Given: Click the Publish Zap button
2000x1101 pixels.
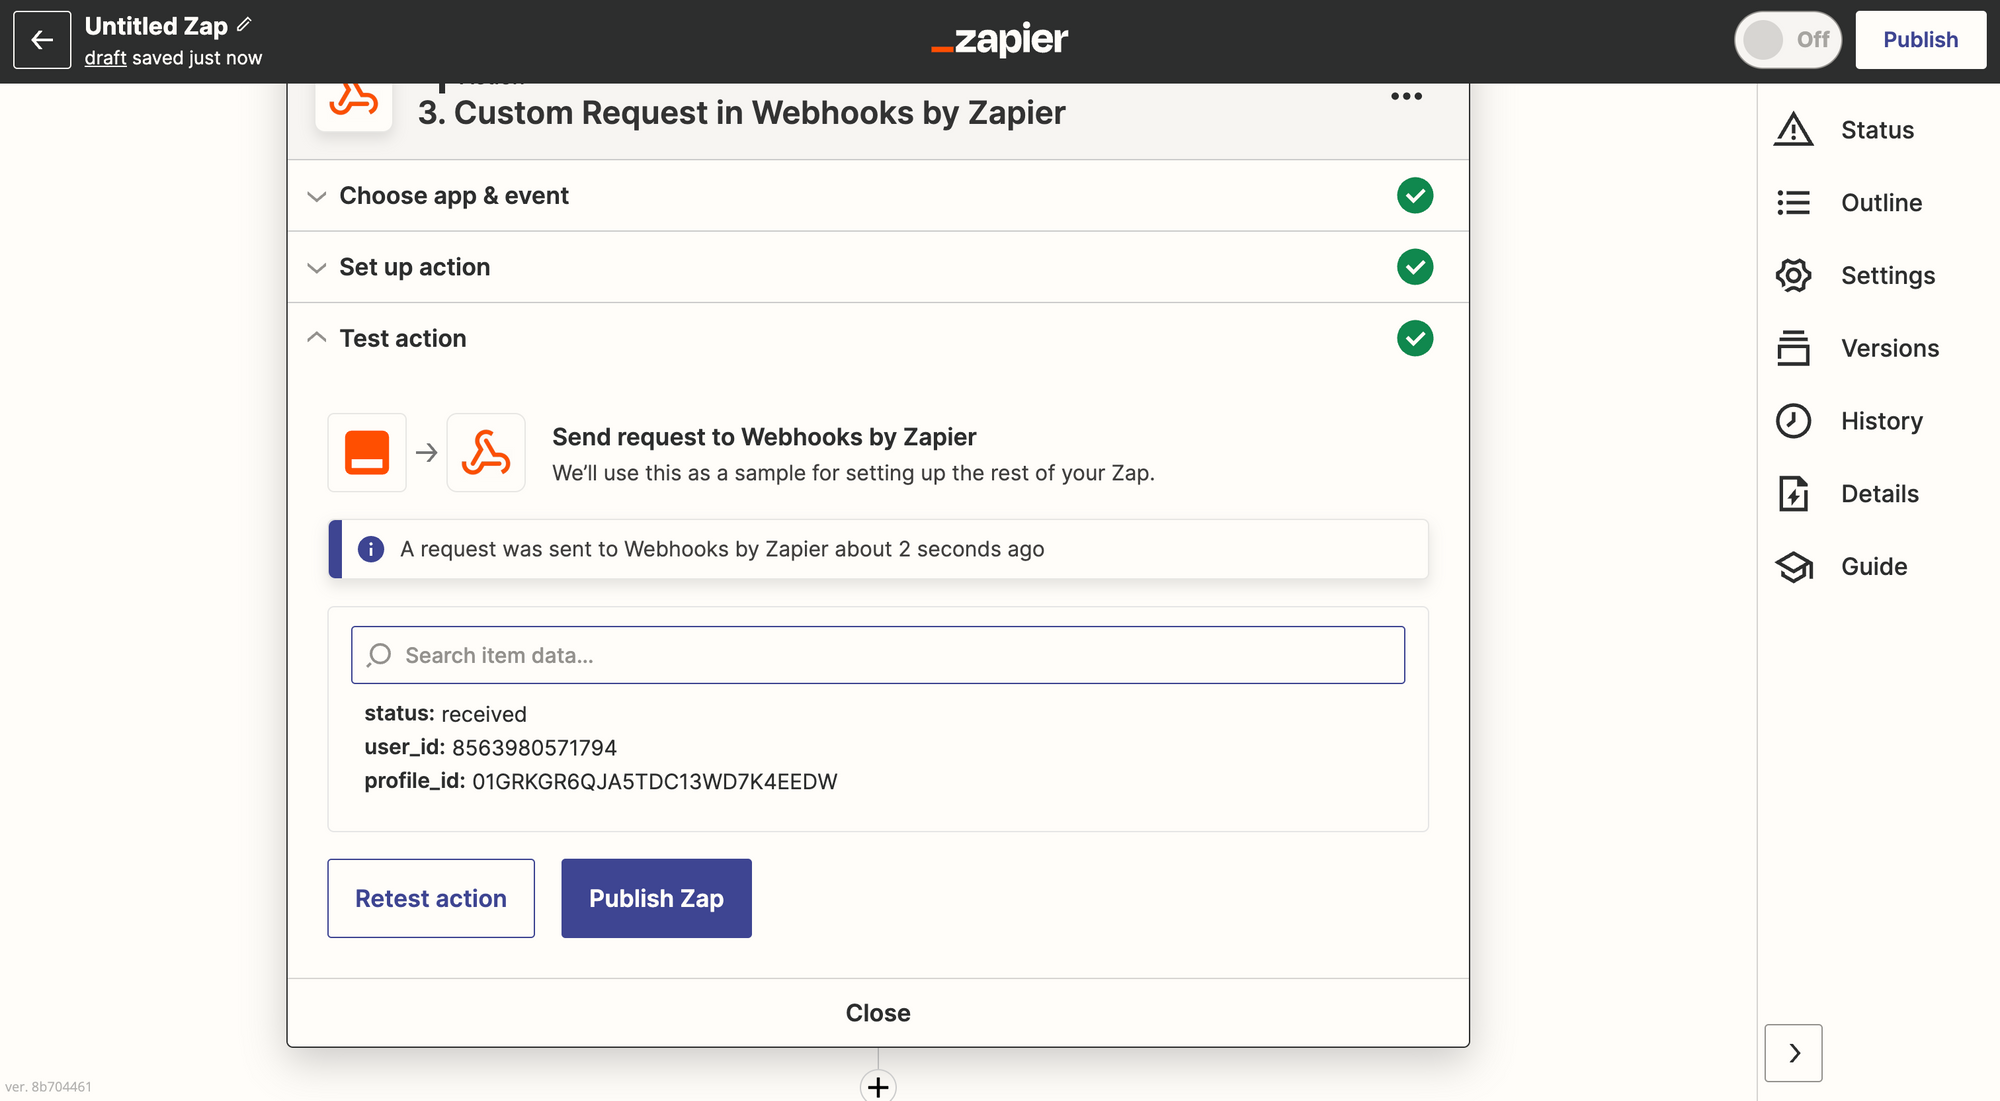Looking at the screenshot, I should coord(656,898).
